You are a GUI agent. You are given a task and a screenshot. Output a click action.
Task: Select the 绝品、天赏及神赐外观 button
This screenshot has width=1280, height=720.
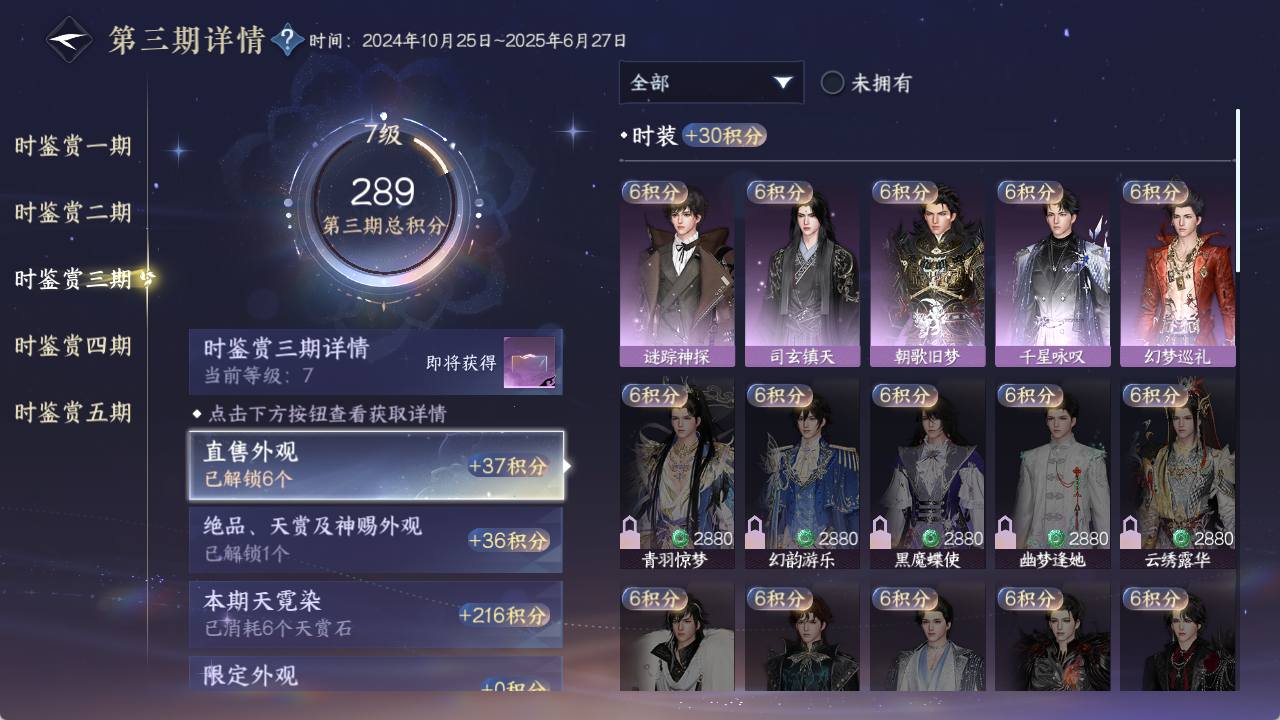pos(376,540)
